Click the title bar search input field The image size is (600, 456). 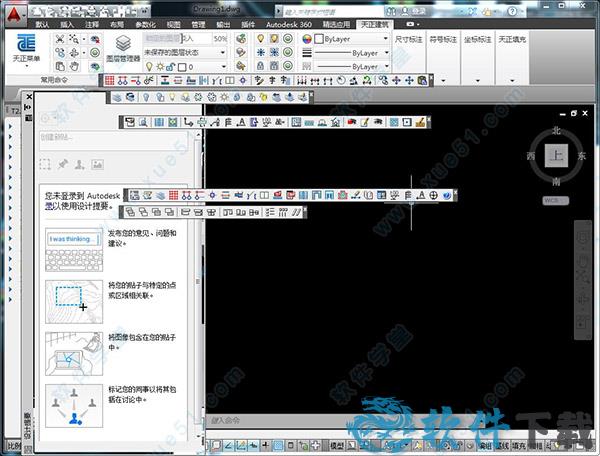point(333,12)
